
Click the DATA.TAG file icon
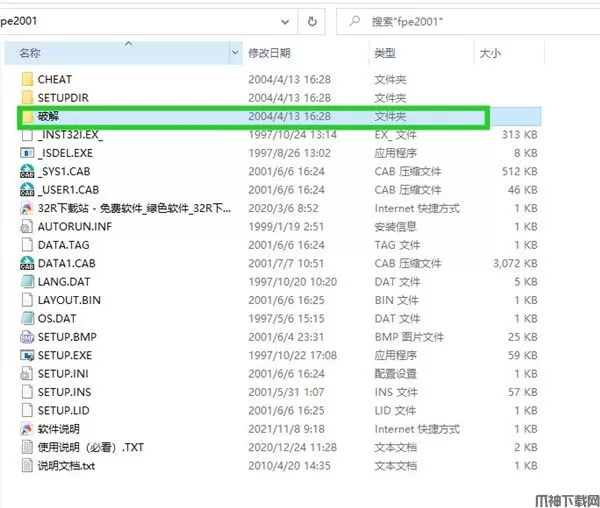[27, 245]
